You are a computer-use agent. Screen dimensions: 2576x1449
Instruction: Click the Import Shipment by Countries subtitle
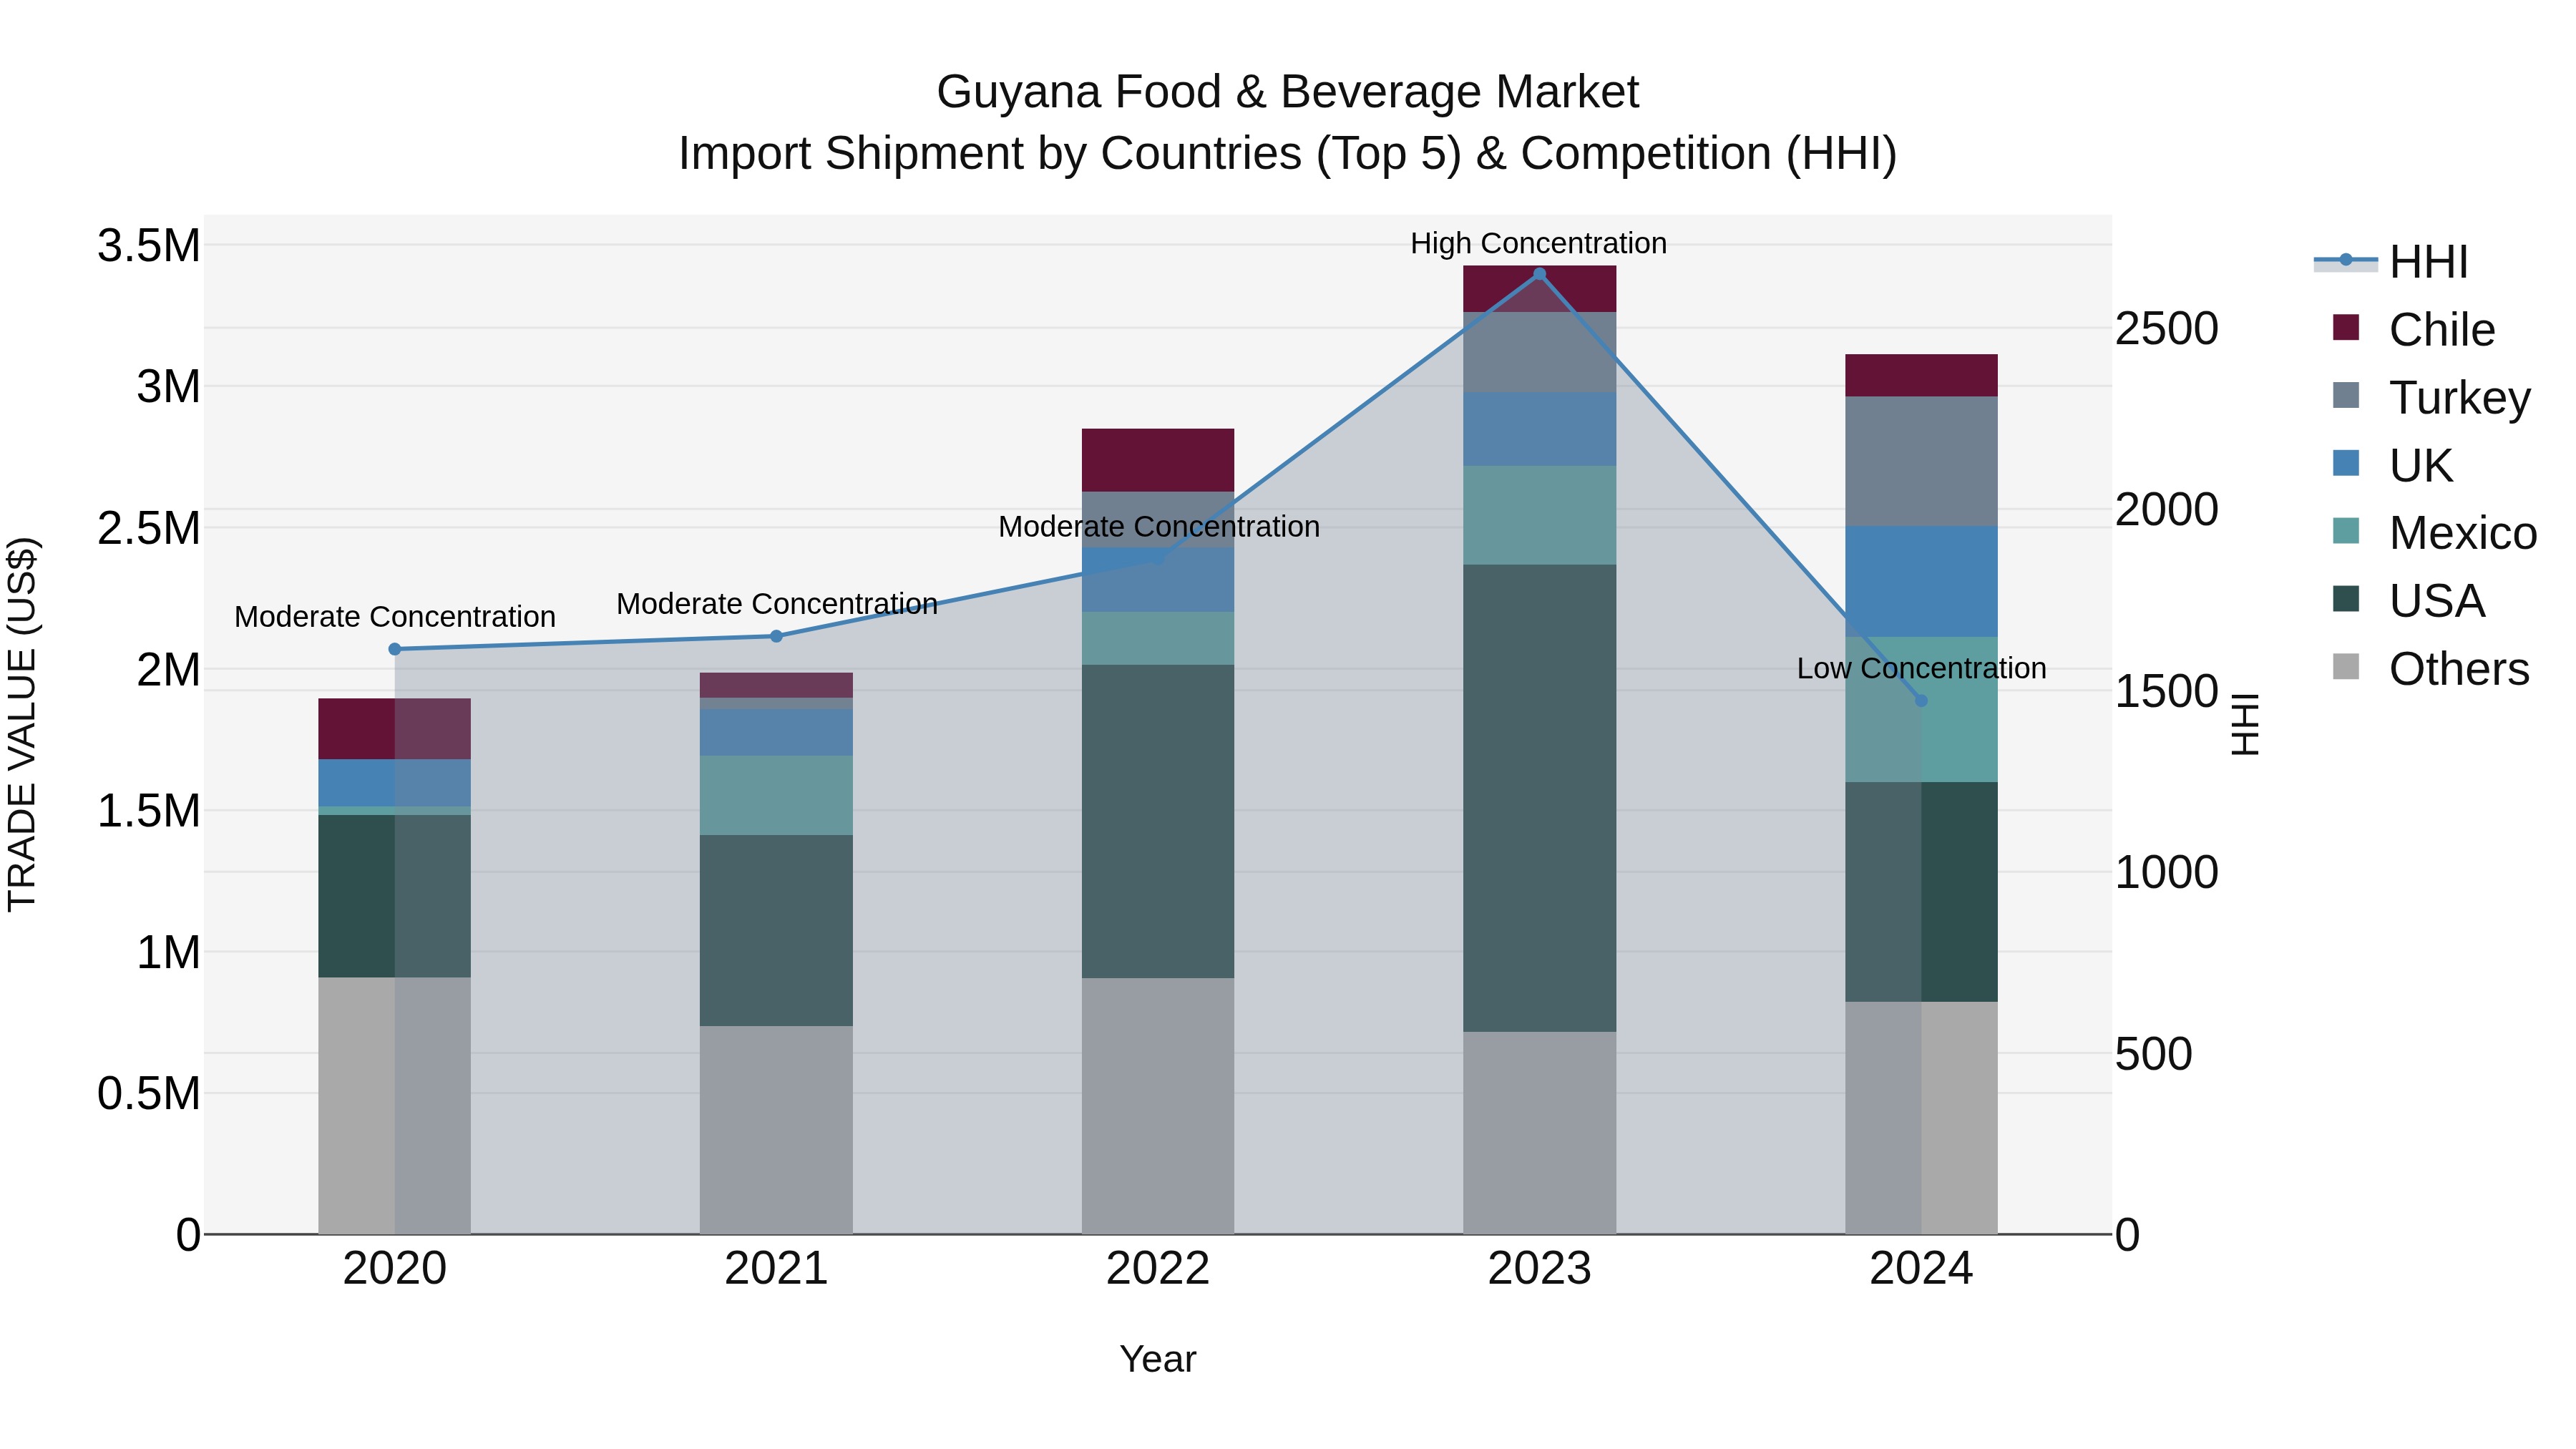pyautogui.click(x=1288, y=154)
